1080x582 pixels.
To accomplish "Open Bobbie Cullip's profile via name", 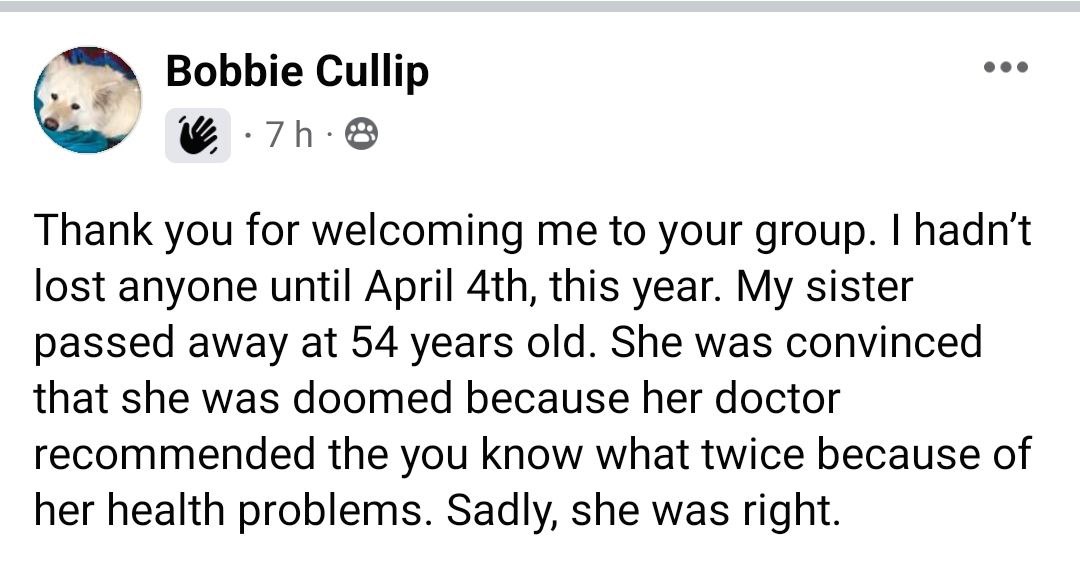I will 297,72.
